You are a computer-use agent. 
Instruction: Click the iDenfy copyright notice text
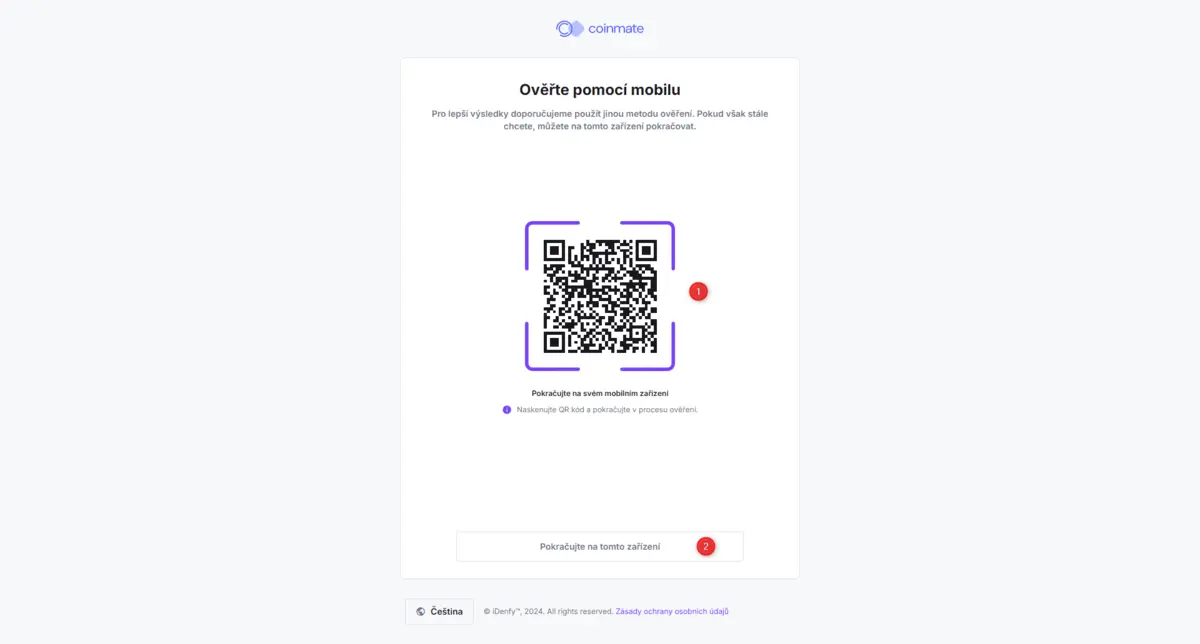(x=548, y=611)
